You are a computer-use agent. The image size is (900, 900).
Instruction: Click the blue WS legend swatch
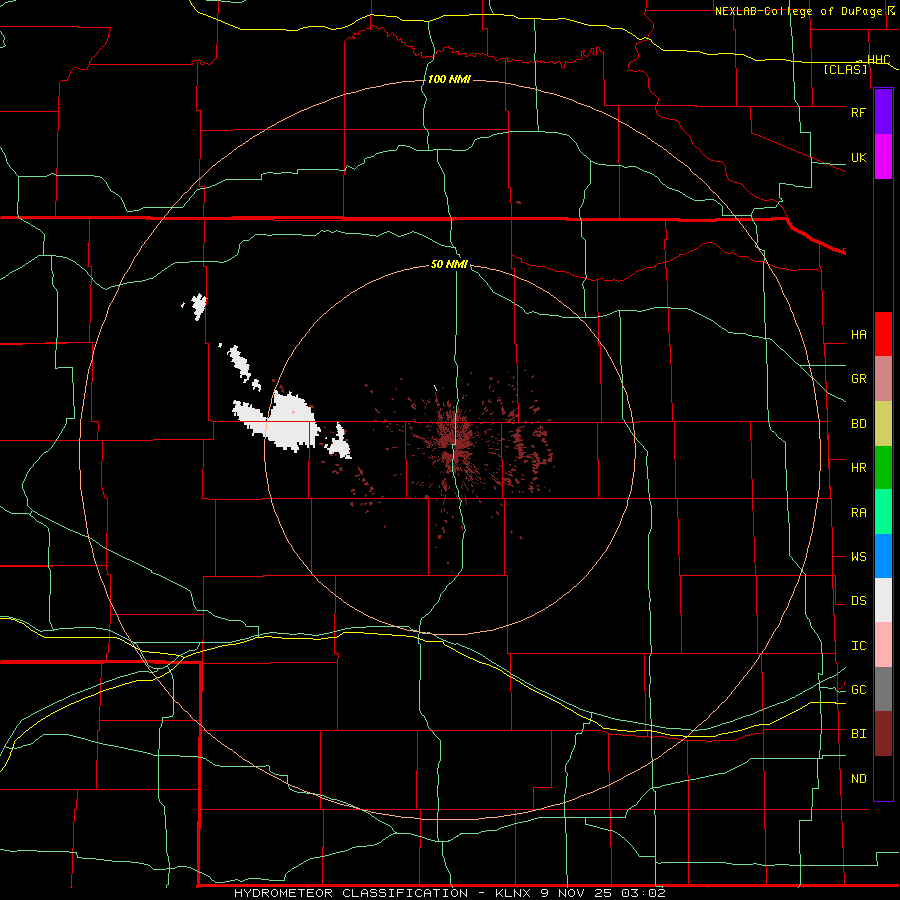point(883,556)
